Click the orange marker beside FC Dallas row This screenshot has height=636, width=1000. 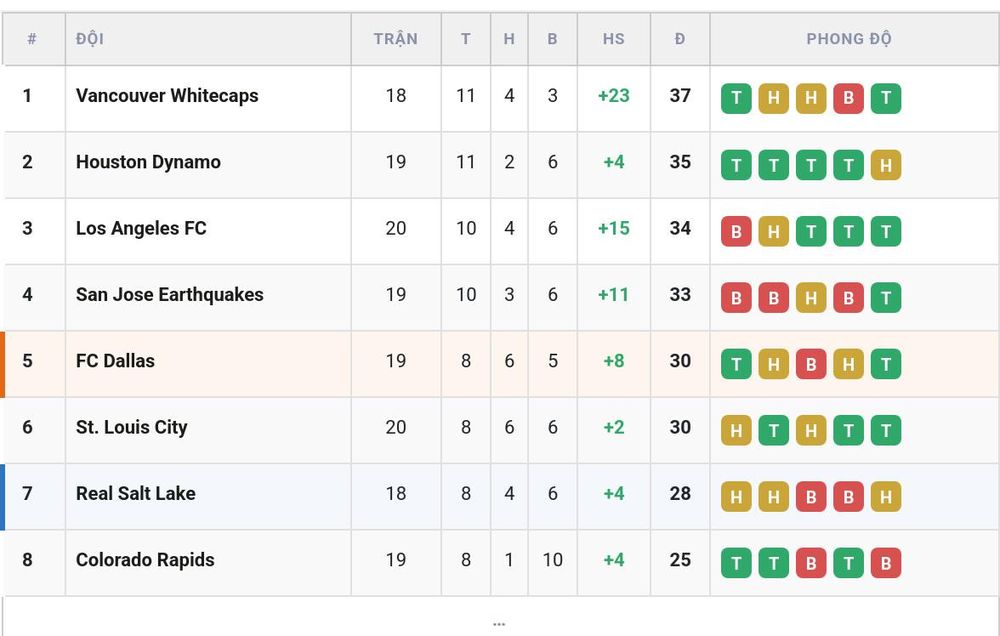[x=3, y=364]
